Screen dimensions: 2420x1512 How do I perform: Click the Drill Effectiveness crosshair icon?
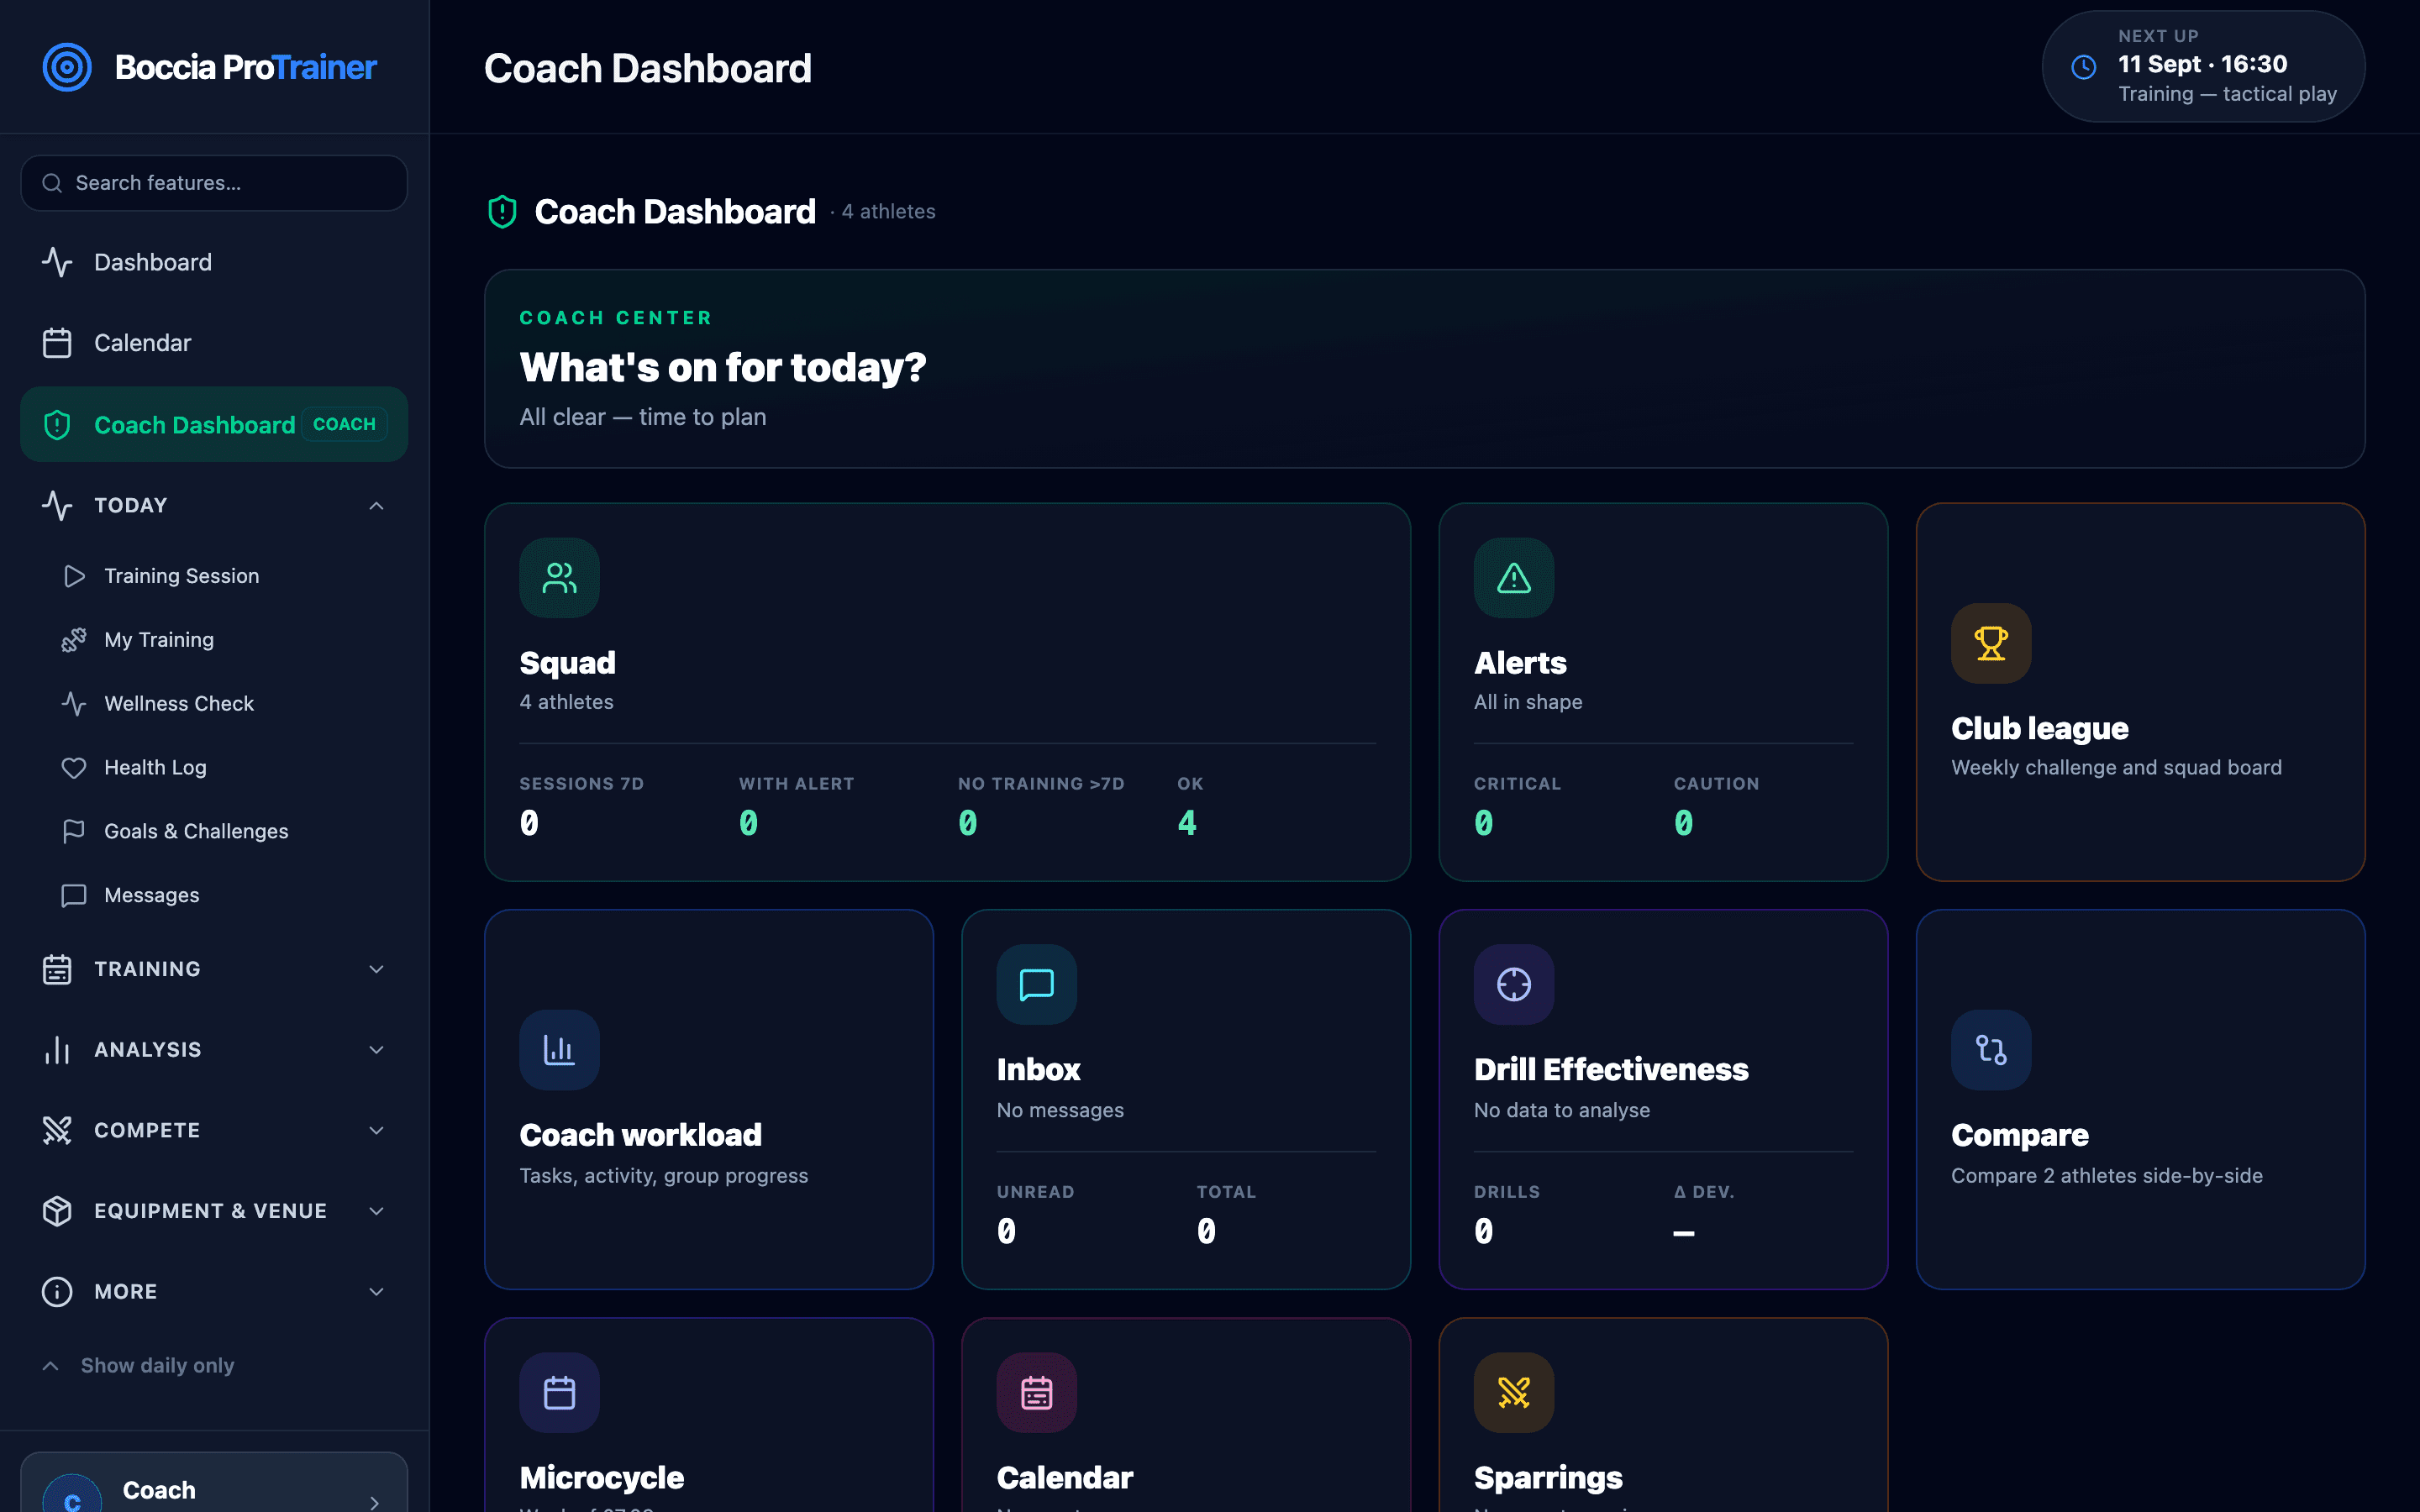pos(1514,985)
